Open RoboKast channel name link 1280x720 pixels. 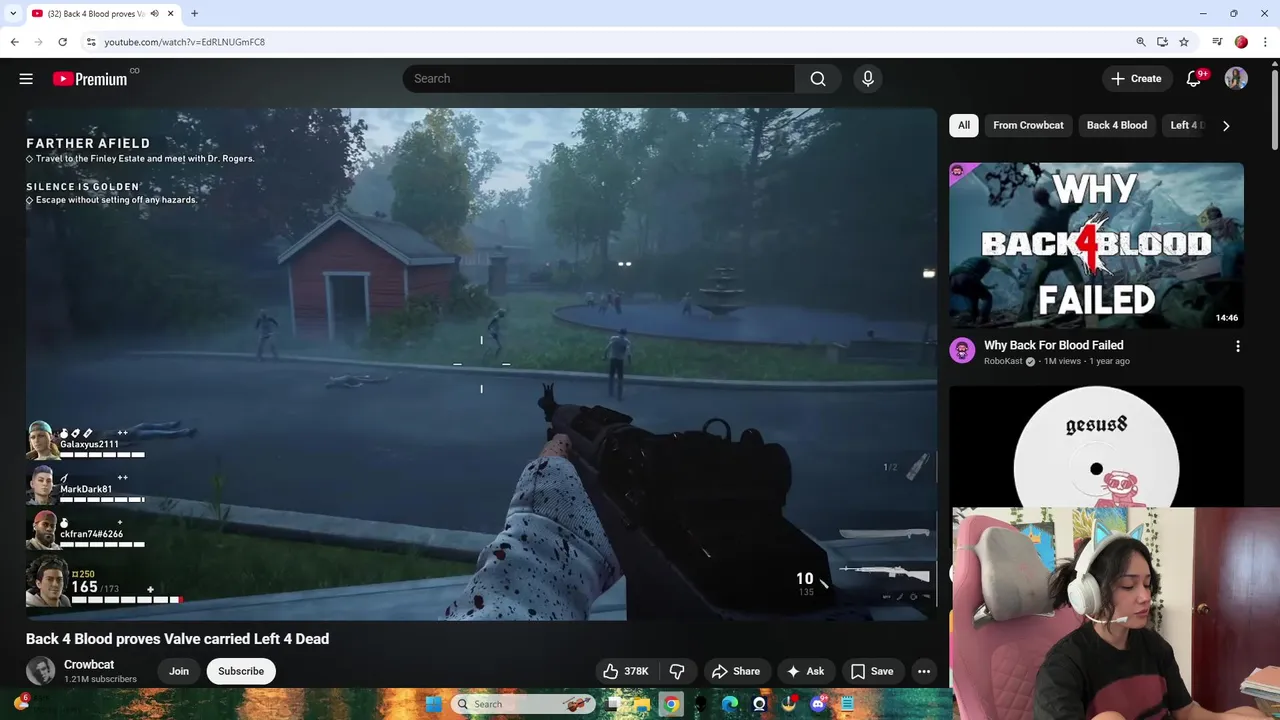tap(1003, 361)
